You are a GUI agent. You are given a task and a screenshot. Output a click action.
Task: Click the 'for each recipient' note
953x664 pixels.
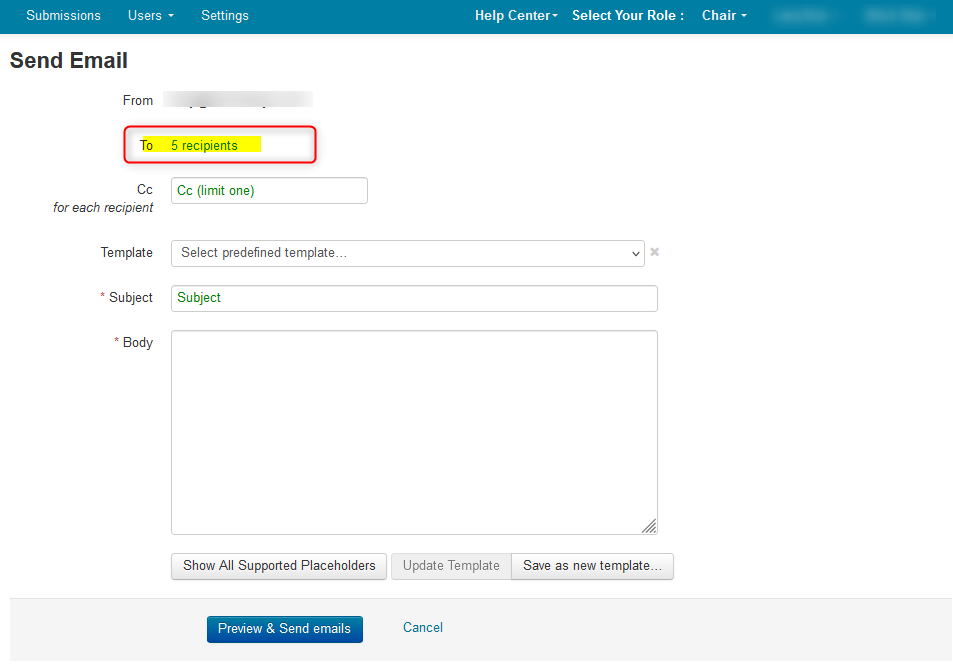tap(103, 207)
